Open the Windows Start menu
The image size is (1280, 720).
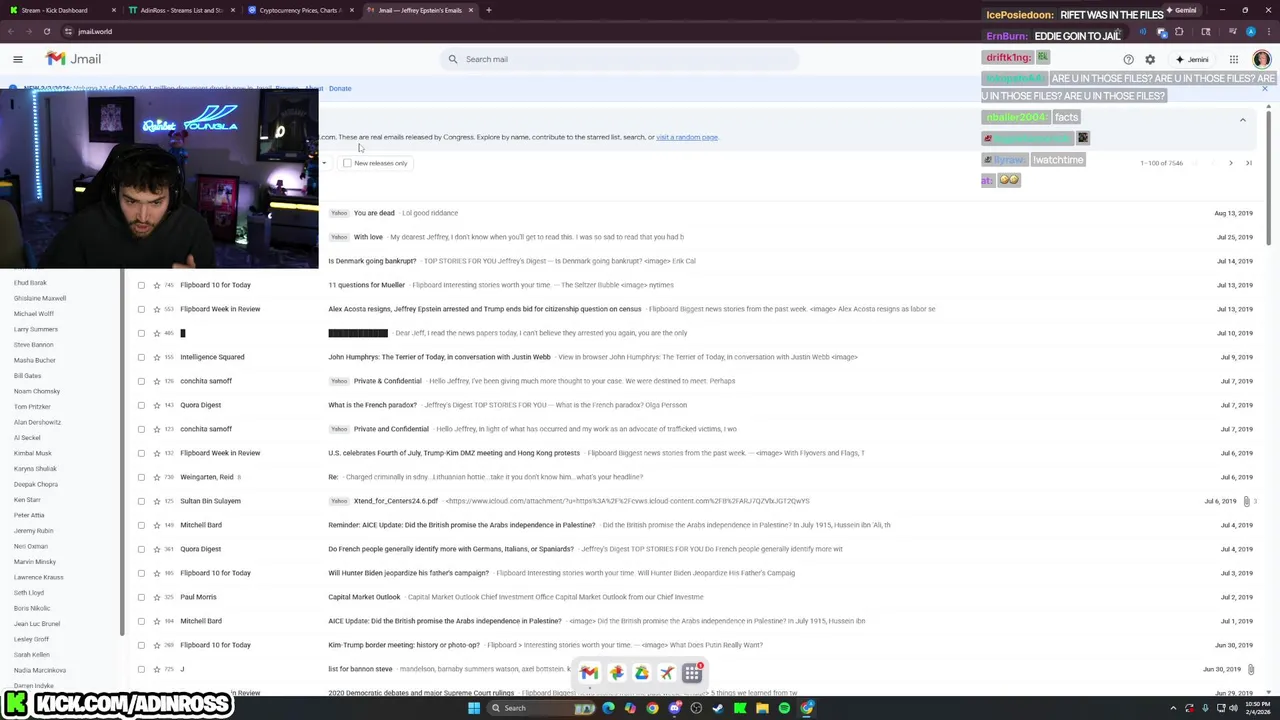click(x=474, y=708)
